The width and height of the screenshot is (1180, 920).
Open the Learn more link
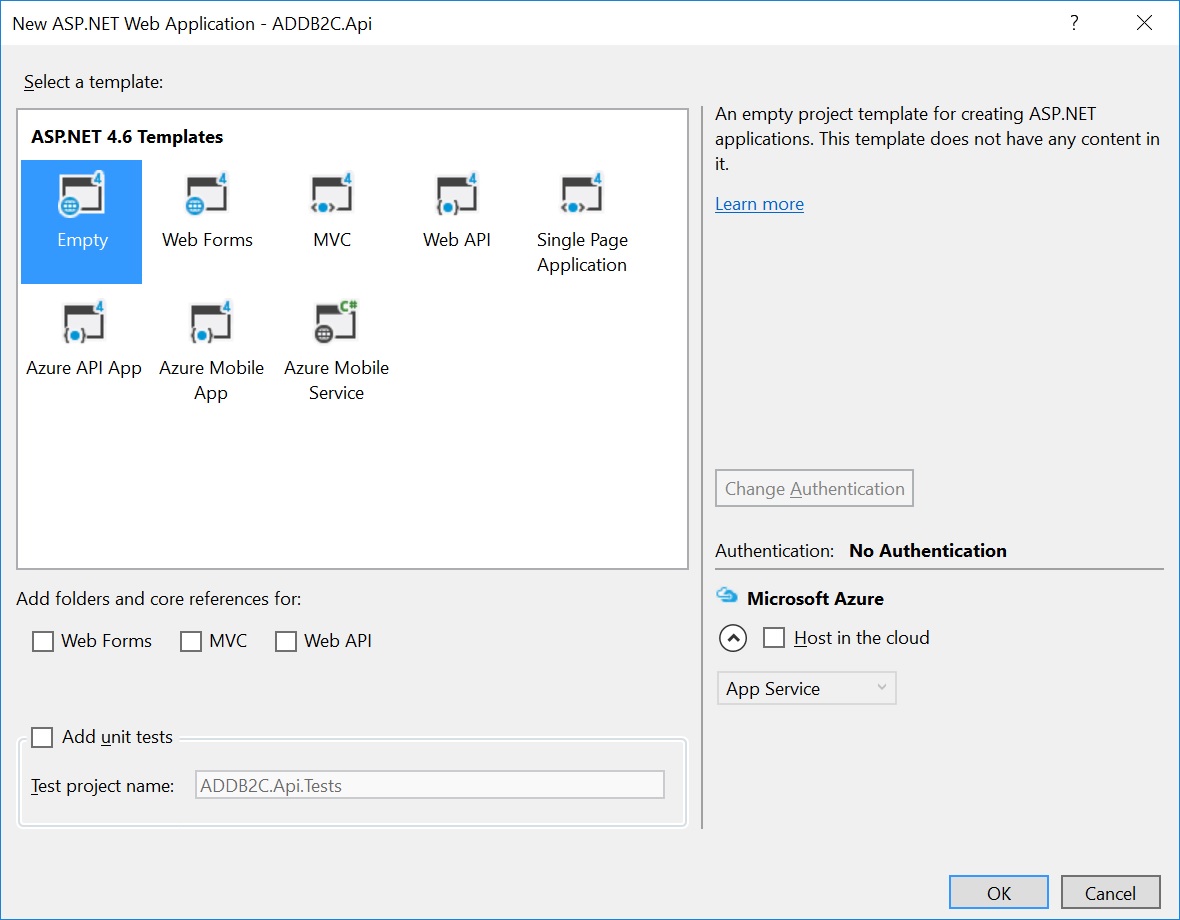(759, 204)
